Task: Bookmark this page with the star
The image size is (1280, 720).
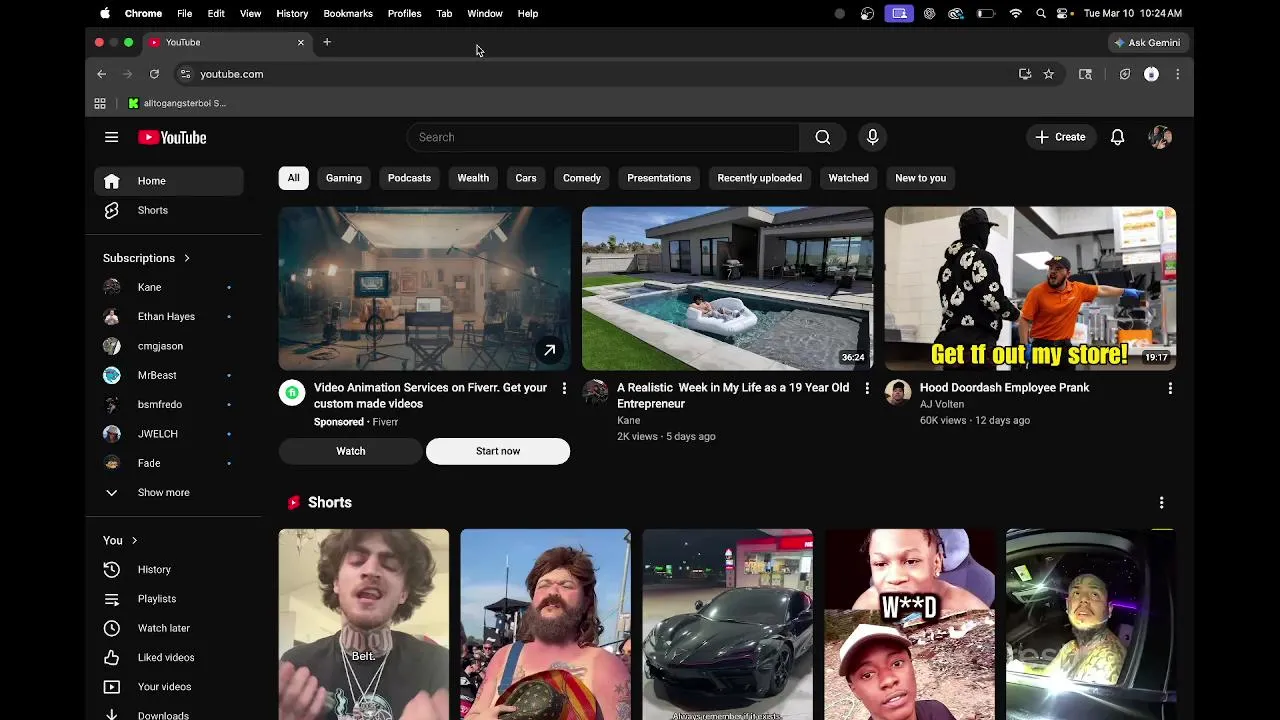Action: point(1048,74)
